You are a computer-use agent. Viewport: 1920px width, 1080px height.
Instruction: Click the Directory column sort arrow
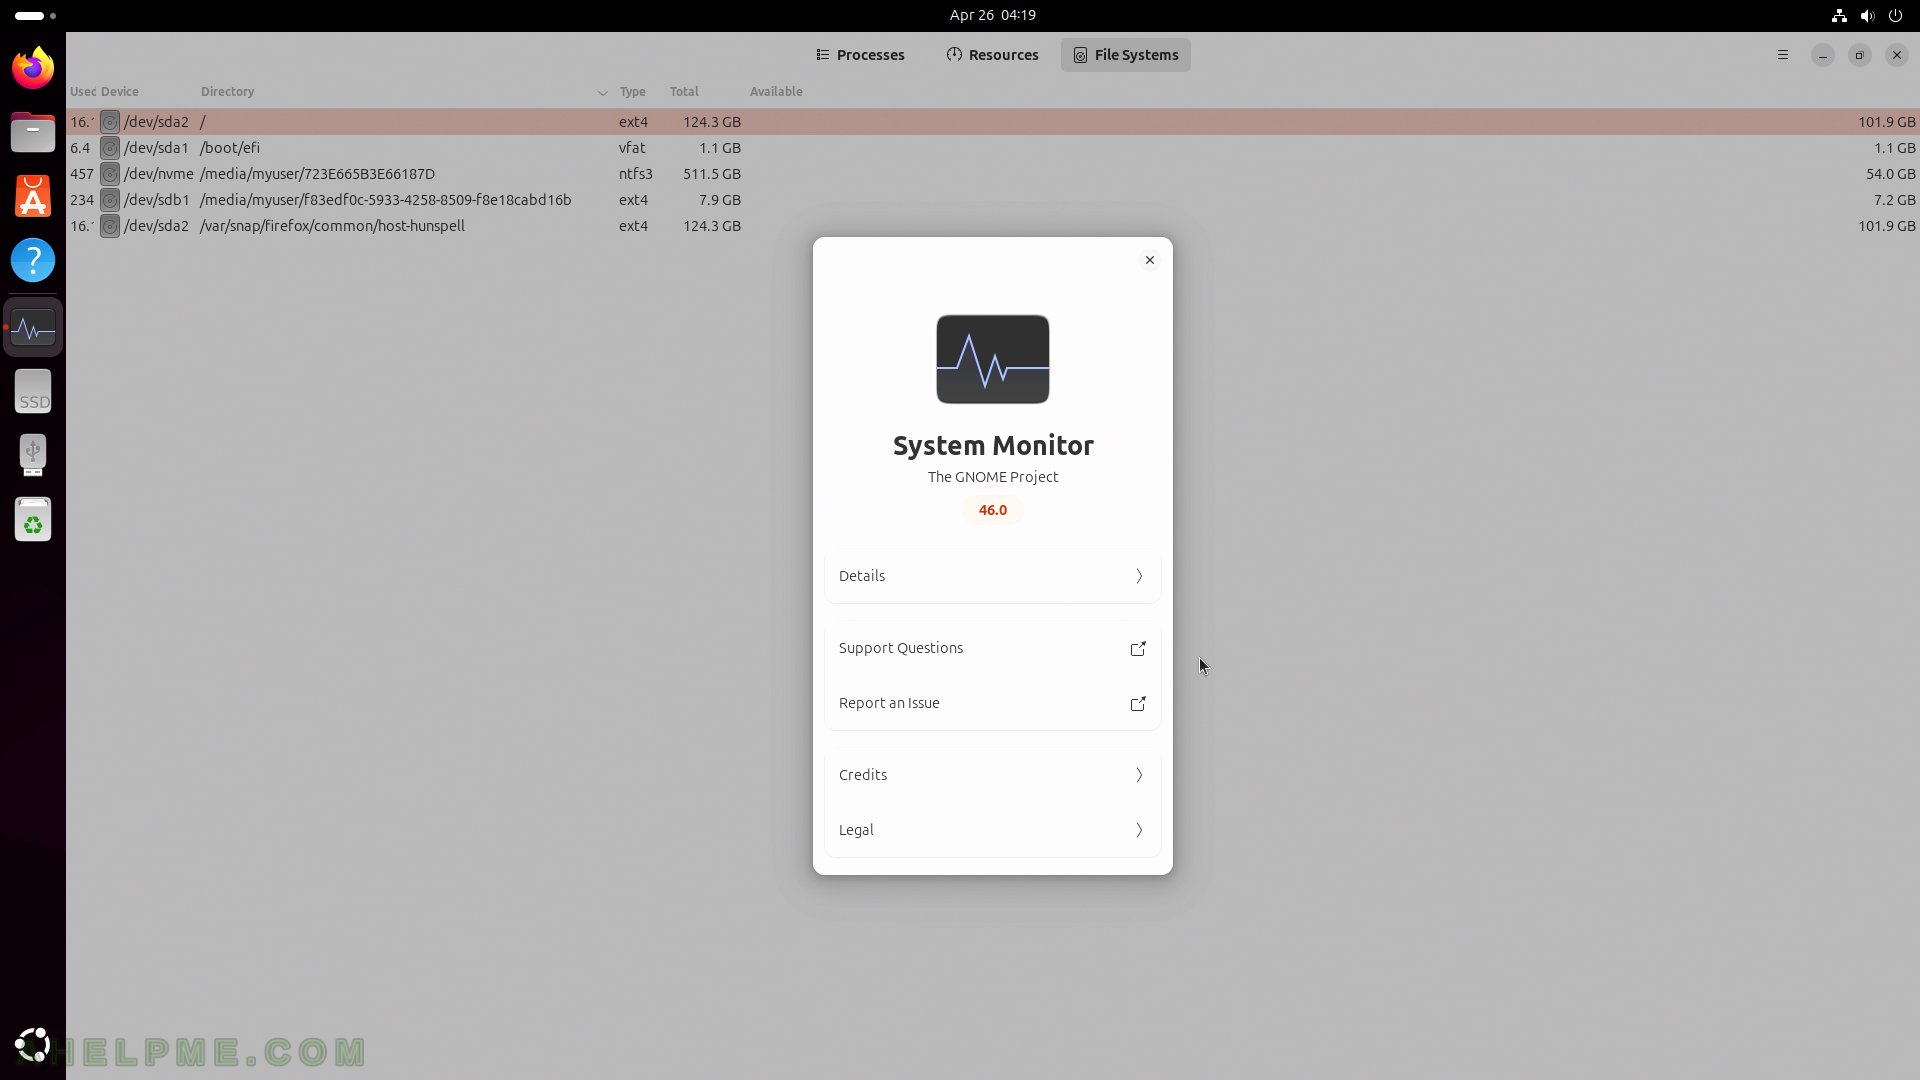point(603,92)
